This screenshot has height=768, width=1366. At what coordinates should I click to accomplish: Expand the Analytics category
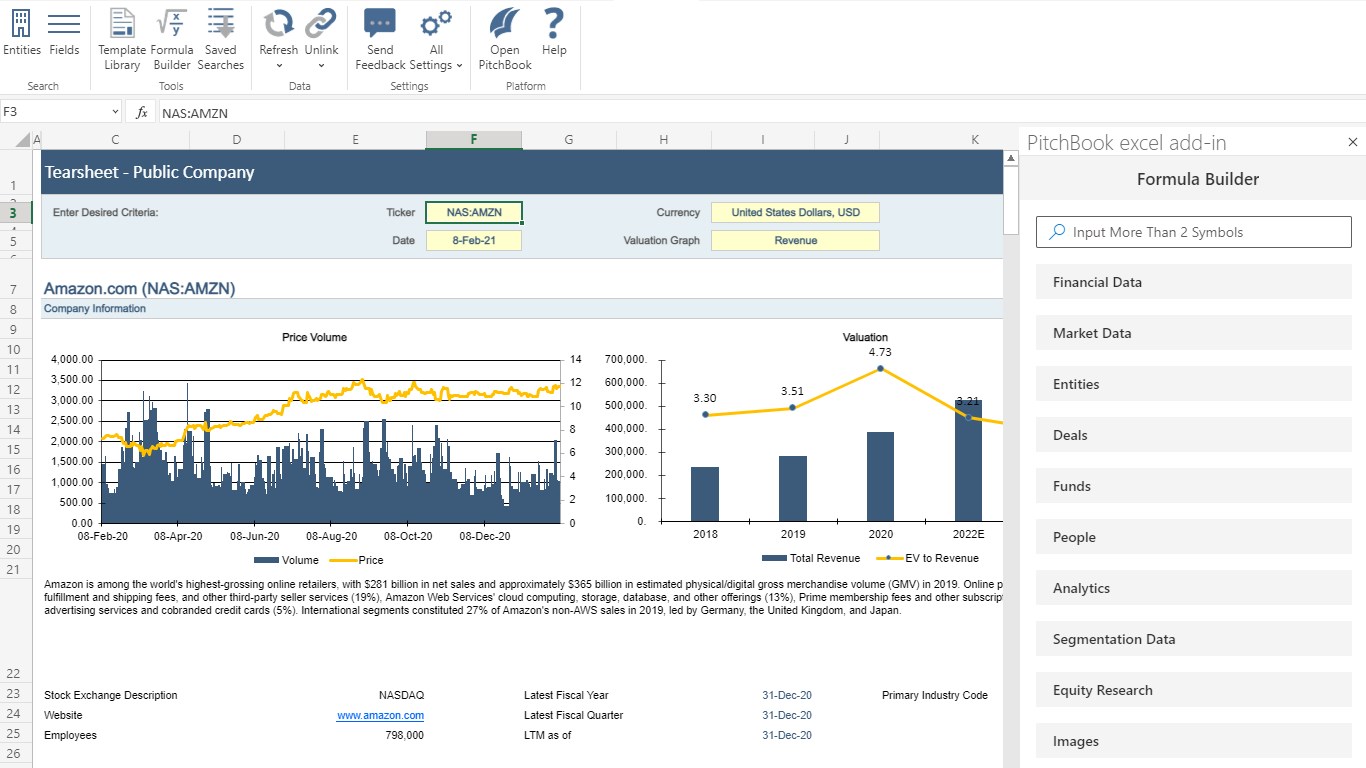click(x=1193, y=588)
